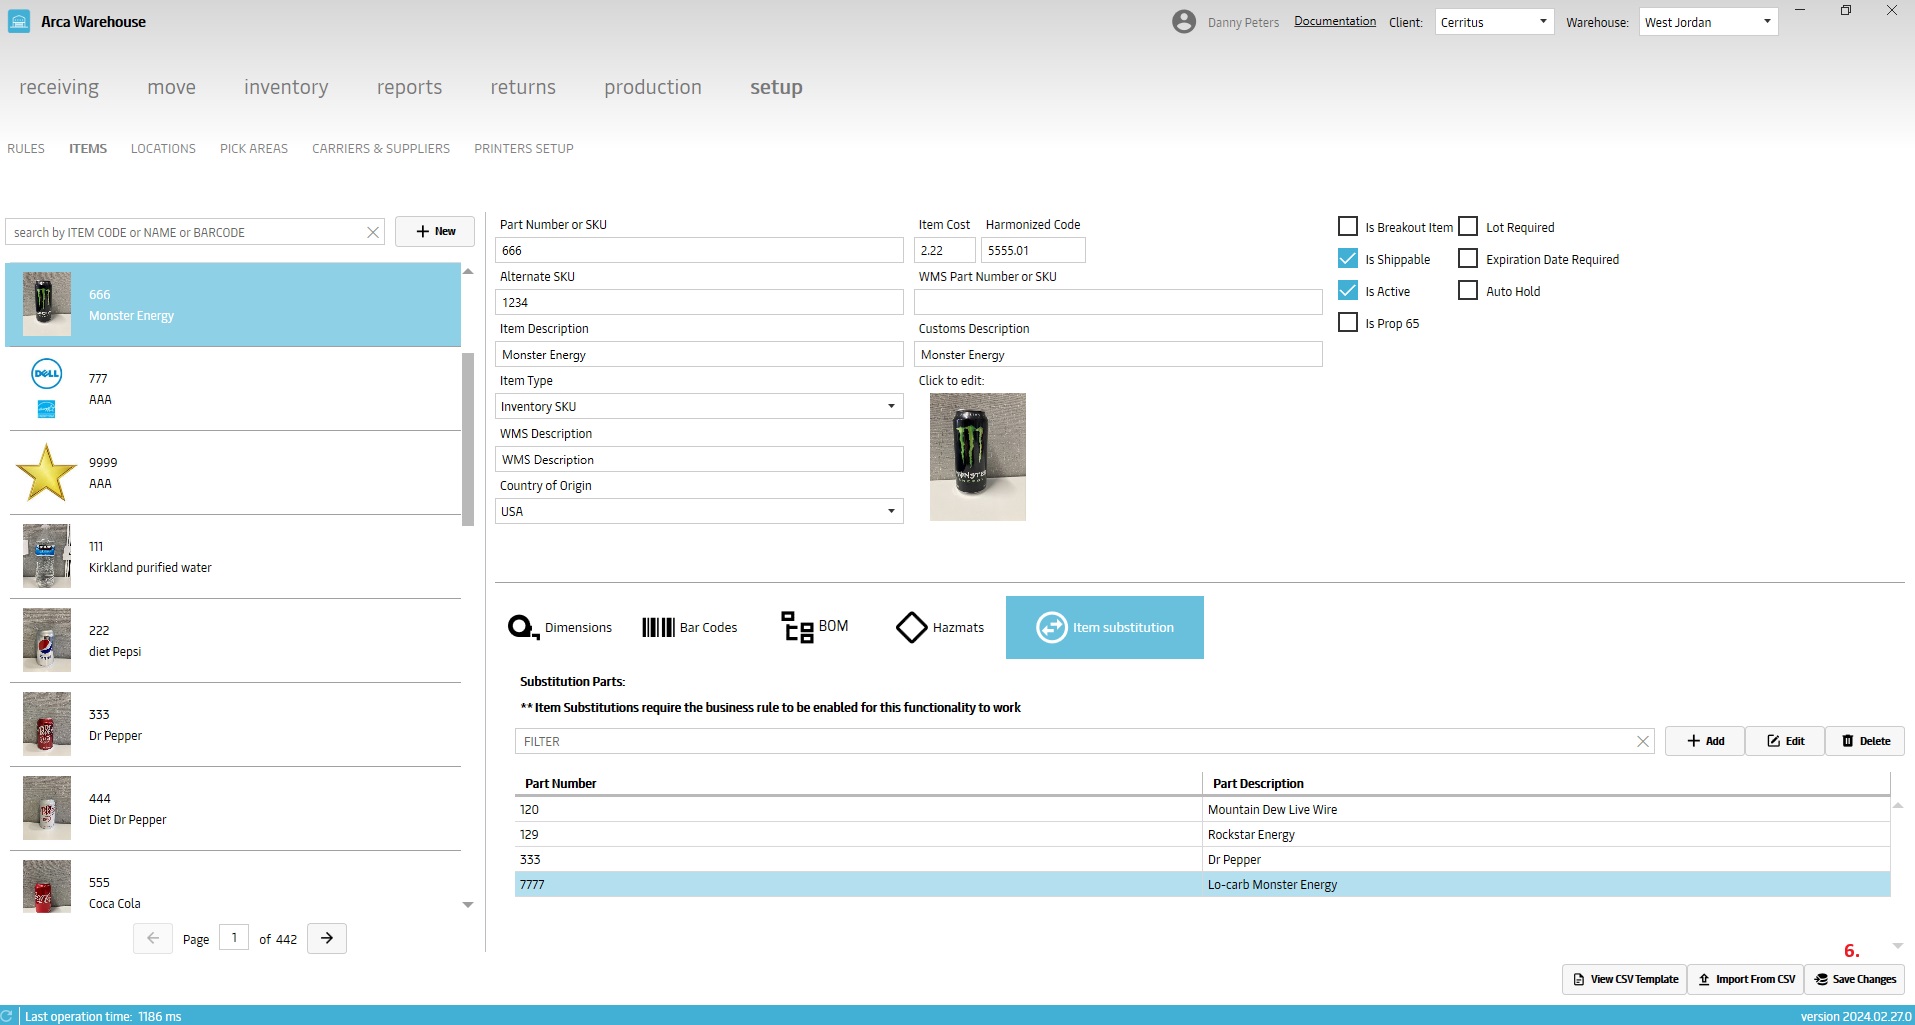Click Import From CSV button

tap(1746, 979)
